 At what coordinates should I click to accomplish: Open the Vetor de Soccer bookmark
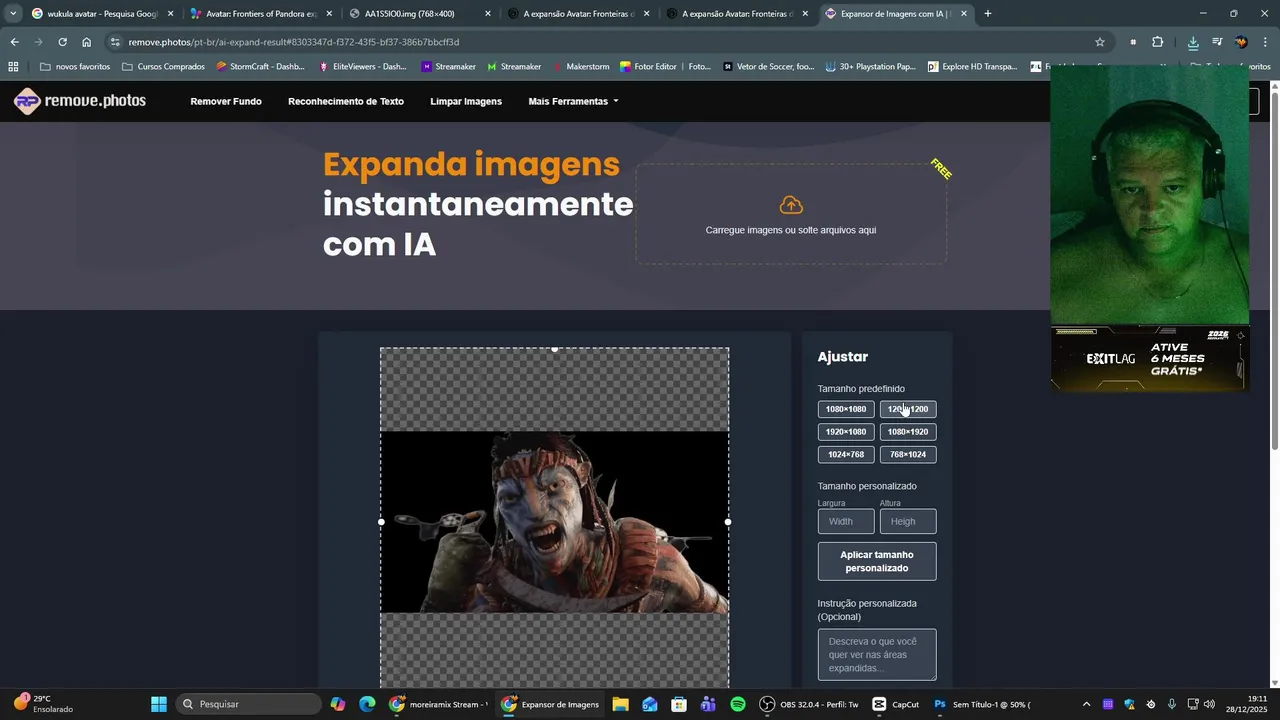[x=768, y=67]
